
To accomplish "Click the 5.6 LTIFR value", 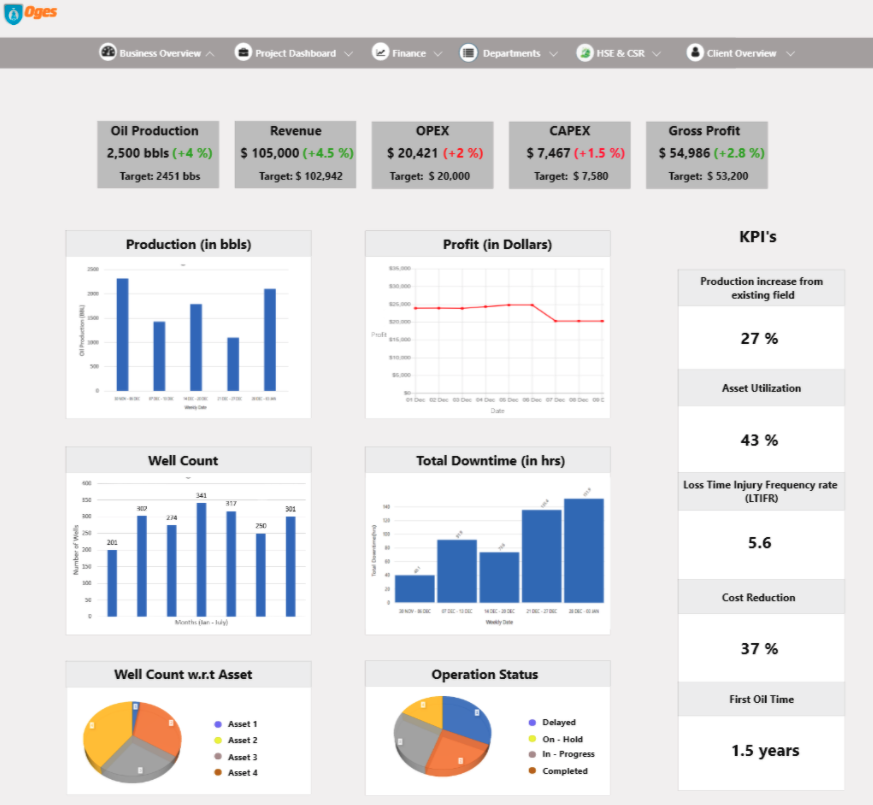I will [x=759, y=543].
